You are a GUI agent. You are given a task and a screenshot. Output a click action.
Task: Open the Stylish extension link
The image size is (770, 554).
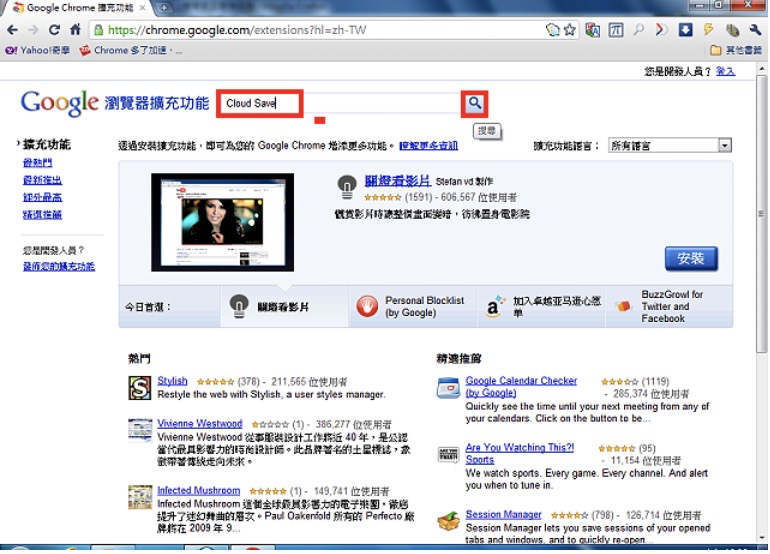click(172, 381)
